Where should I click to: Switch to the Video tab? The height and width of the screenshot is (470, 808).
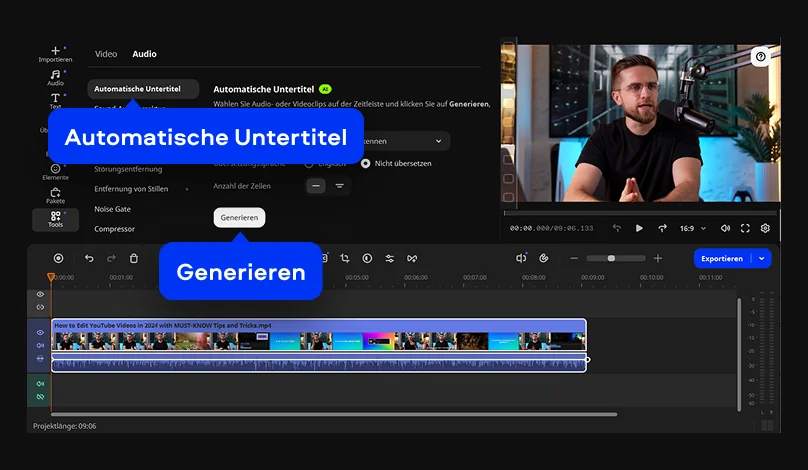click(106, 54)
